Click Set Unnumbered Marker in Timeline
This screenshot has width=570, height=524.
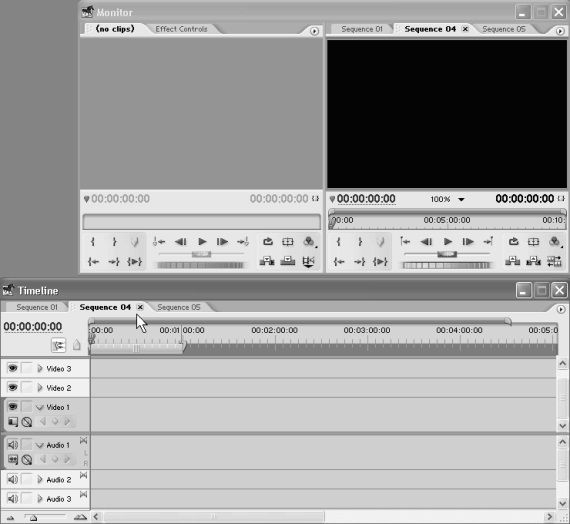click(x=76, y=345)
